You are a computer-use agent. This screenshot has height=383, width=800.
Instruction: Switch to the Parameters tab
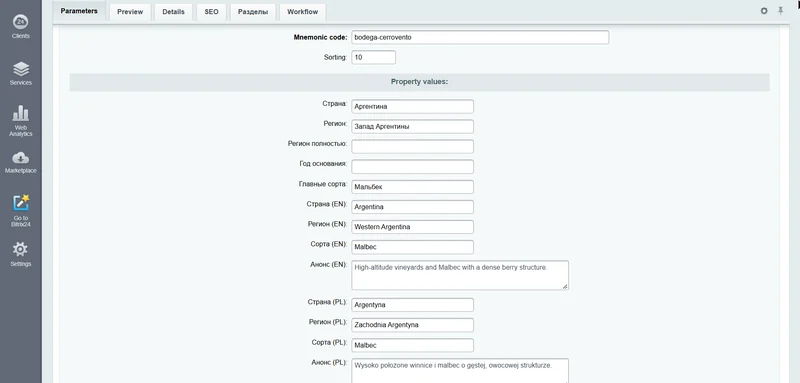(x=79, y=11)
